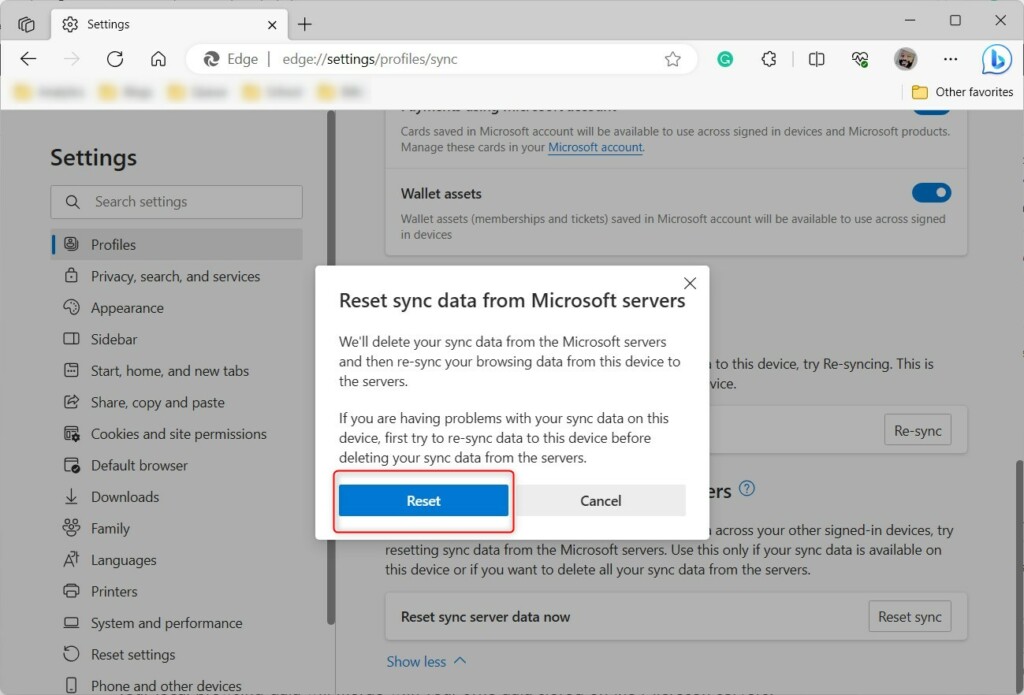
Task: Open the Extensions toolbar icon
Action: 768,59
